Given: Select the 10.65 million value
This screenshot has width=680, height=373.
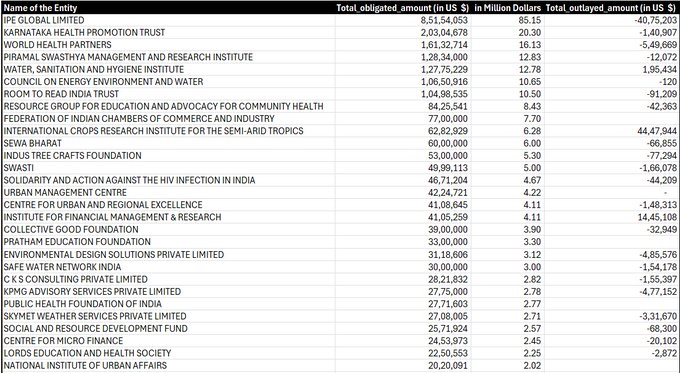Looking at the screenshot, I should (x=530, y=82).
